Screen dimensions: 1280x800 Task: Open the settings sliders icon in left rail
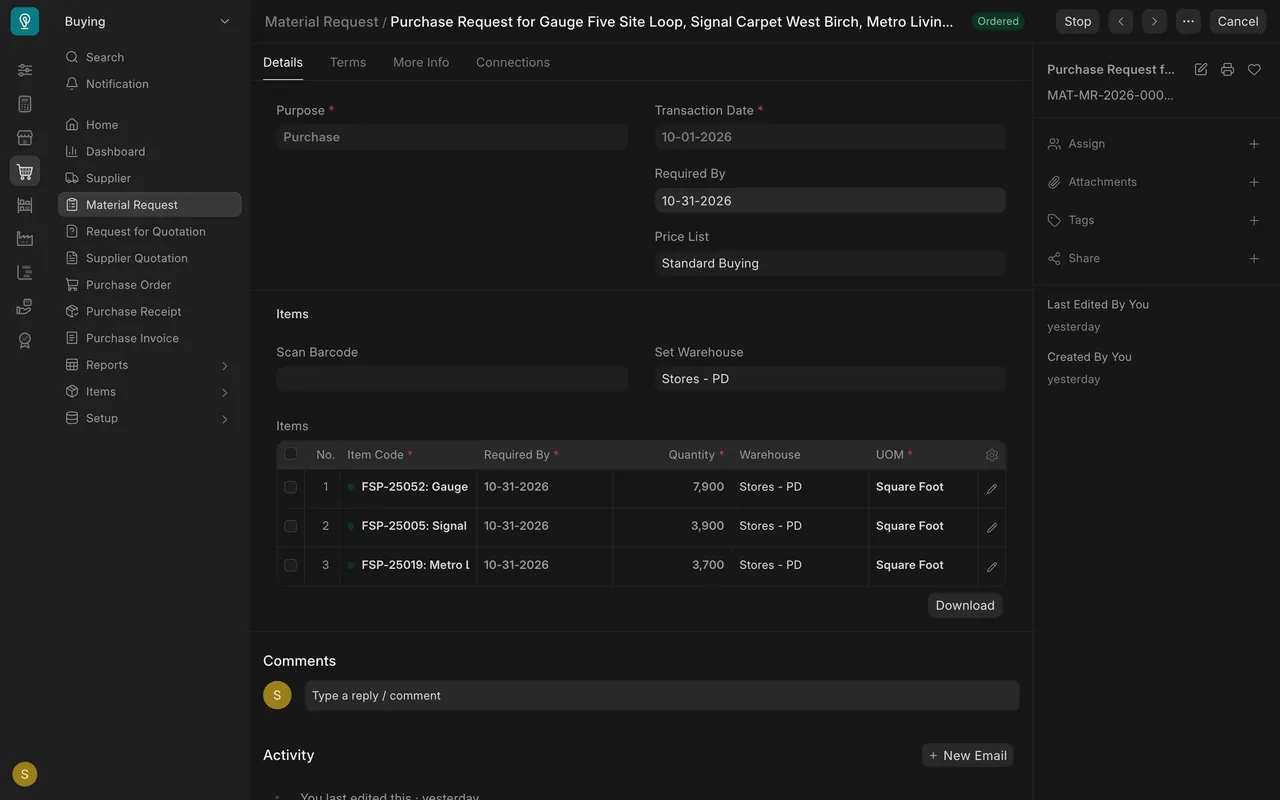point(25,70)
